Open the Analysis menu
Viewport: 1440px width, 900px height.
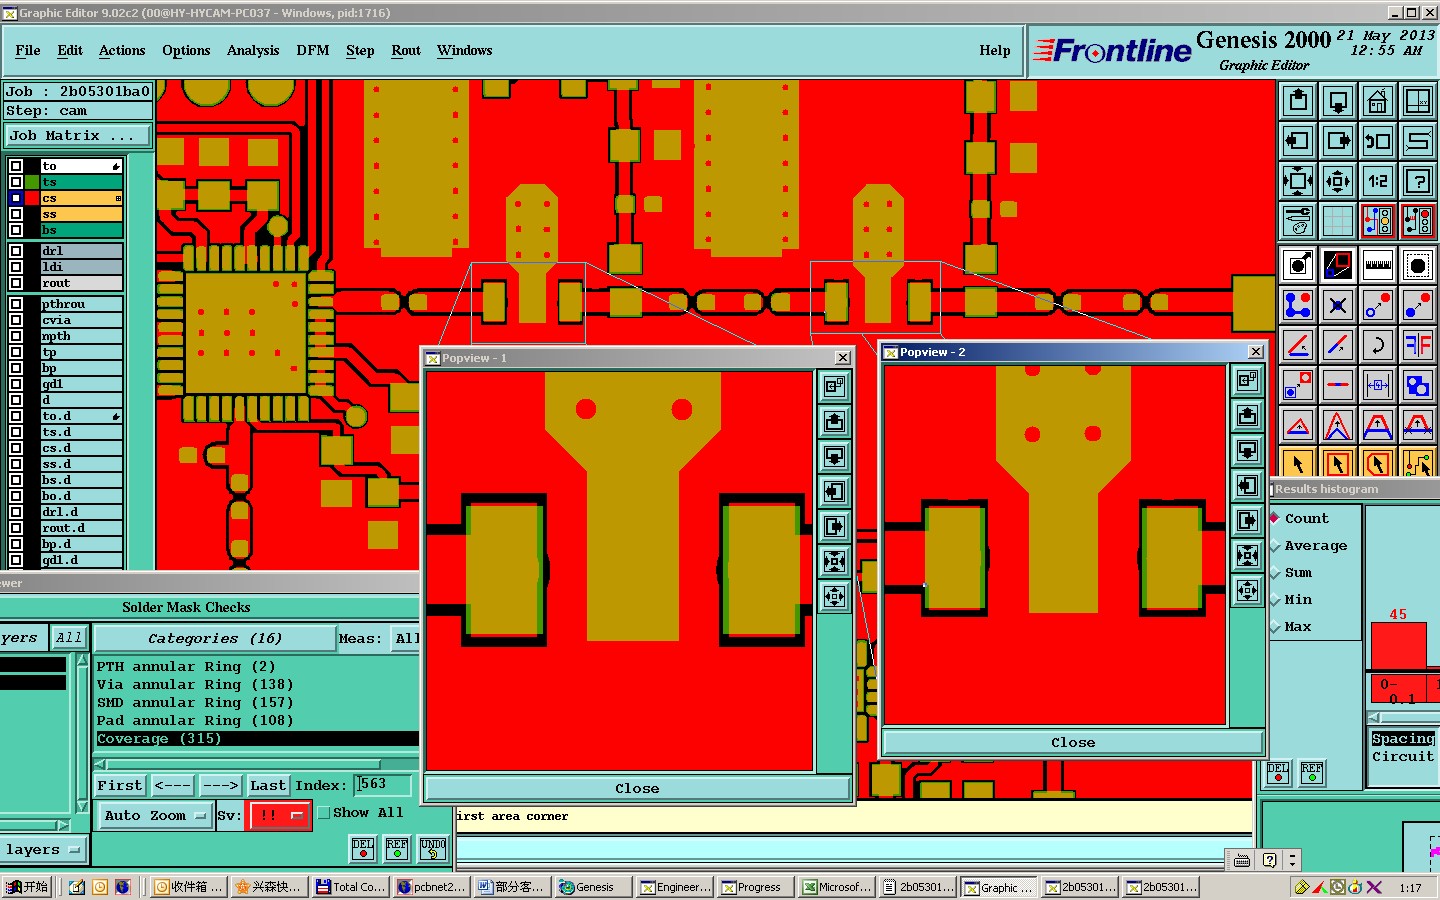(253, 50)
